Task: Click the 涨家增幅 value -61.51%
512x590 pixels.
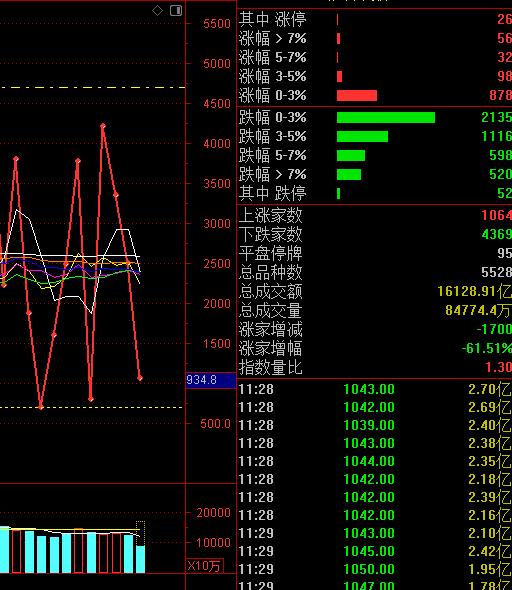Action: tap(487, 348)
